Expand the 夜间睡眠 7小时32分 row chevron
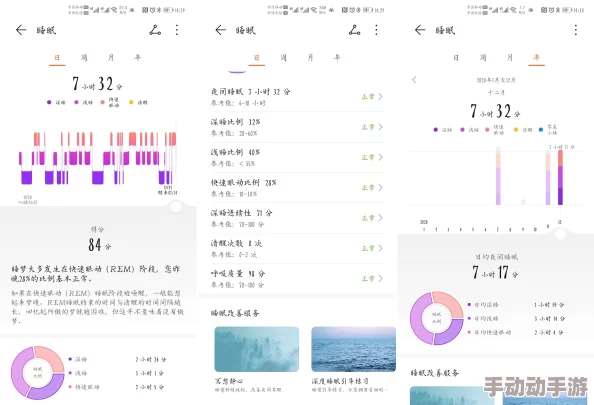This screenshot has width=594, height=405. [x=380, y=97]
